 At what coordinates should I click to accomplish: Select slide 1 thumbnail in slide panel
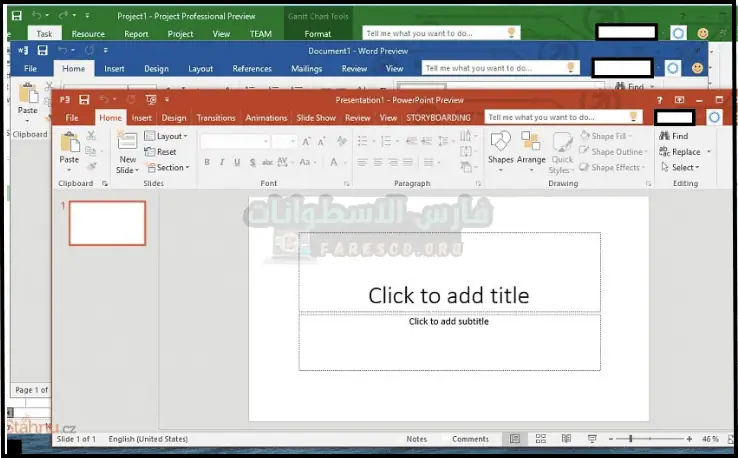pos(107,223)
